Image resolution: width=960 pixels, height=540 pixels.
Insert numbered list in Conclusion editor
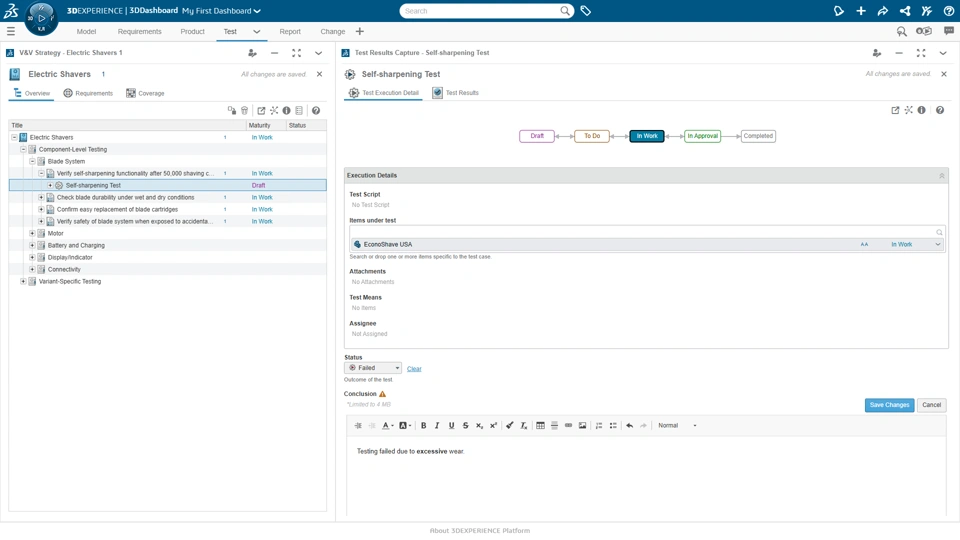click(599, 426)
